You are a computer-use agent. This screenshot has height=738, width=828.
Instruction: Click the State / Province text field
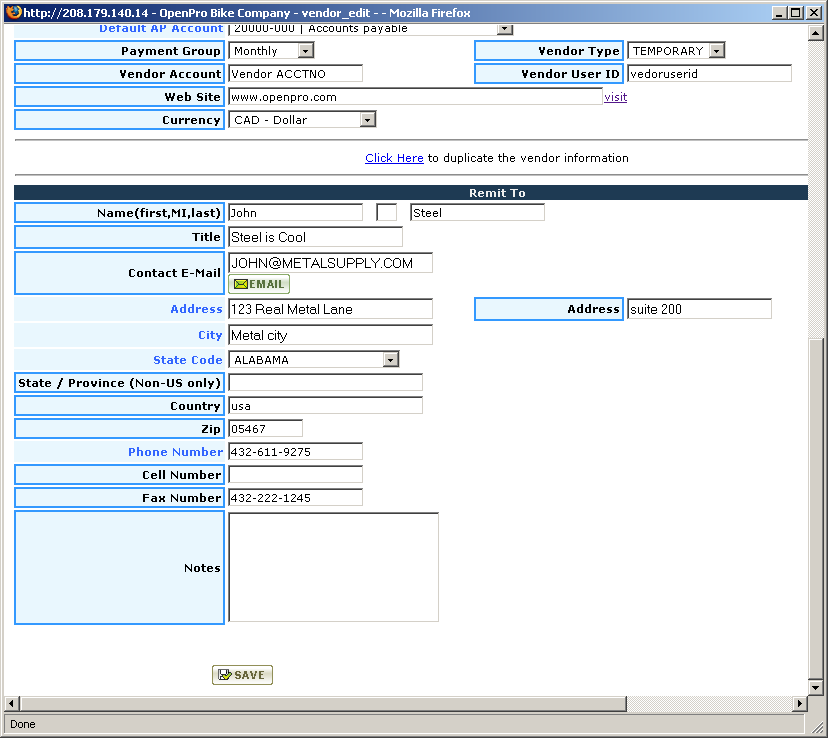(x=325, y=383)
